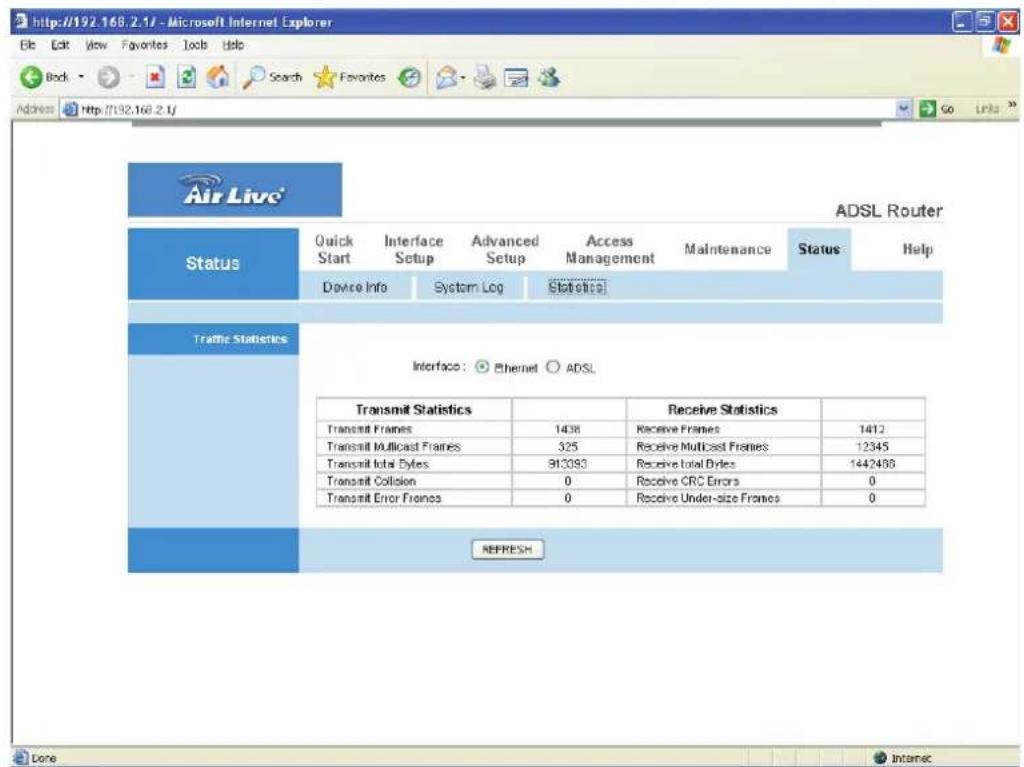Open the Mail icon dropdown arrow
This screenshot has height=767, width=1024.
(x=462, y=78)
